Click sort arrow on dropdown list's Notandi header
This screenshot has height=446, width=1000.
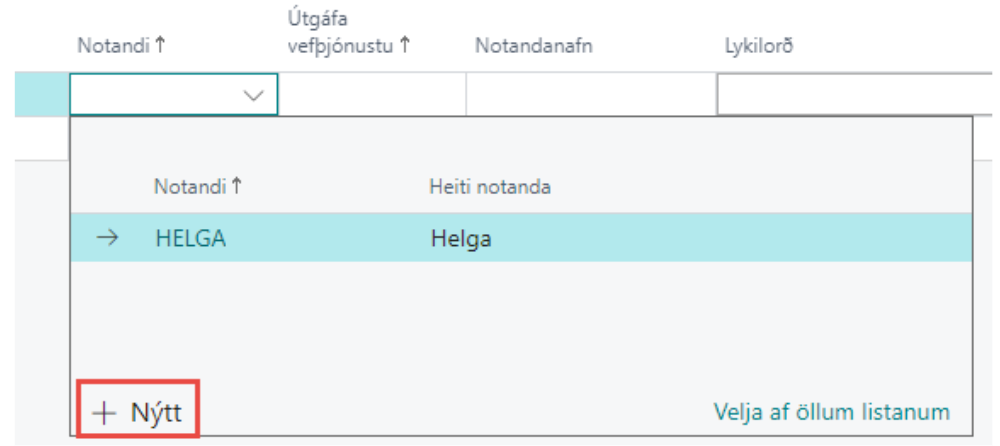(237, 187)
